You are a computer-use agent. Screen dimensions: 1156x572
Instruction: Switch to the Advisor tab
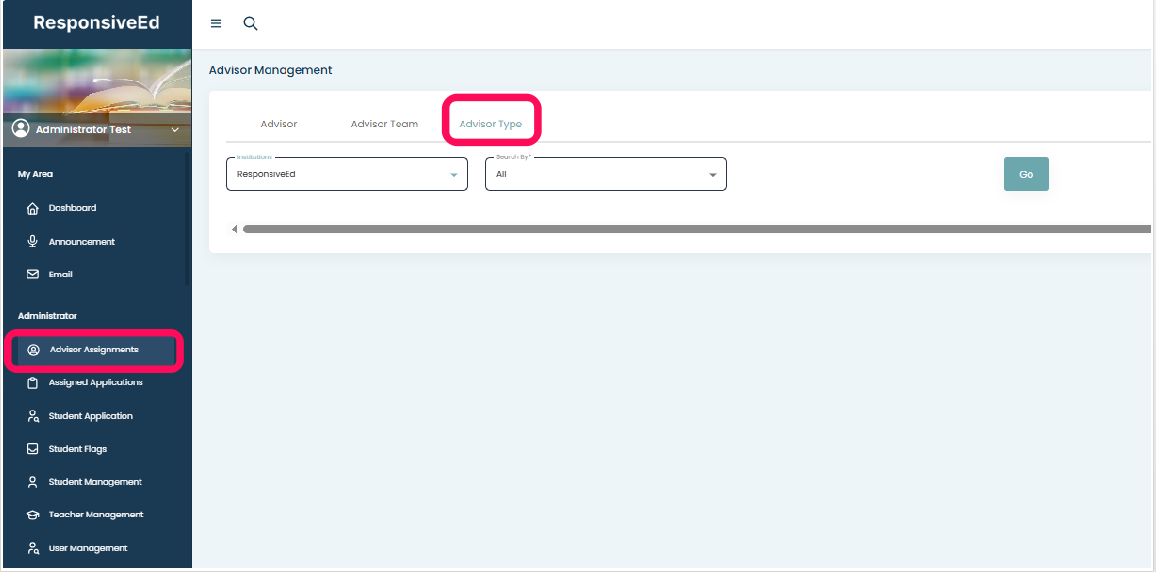(279, 124)
